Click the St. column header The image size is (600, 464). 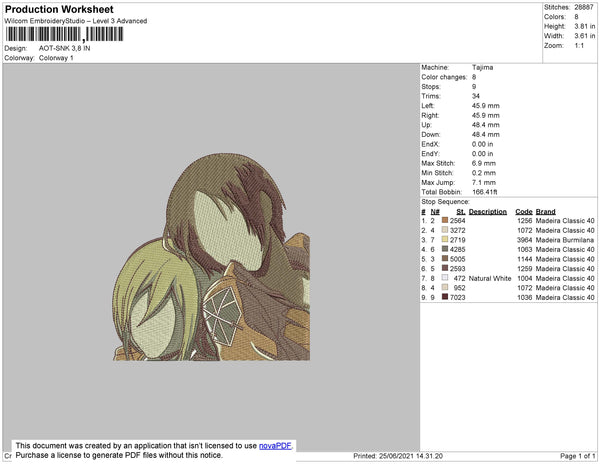point(461,212)
